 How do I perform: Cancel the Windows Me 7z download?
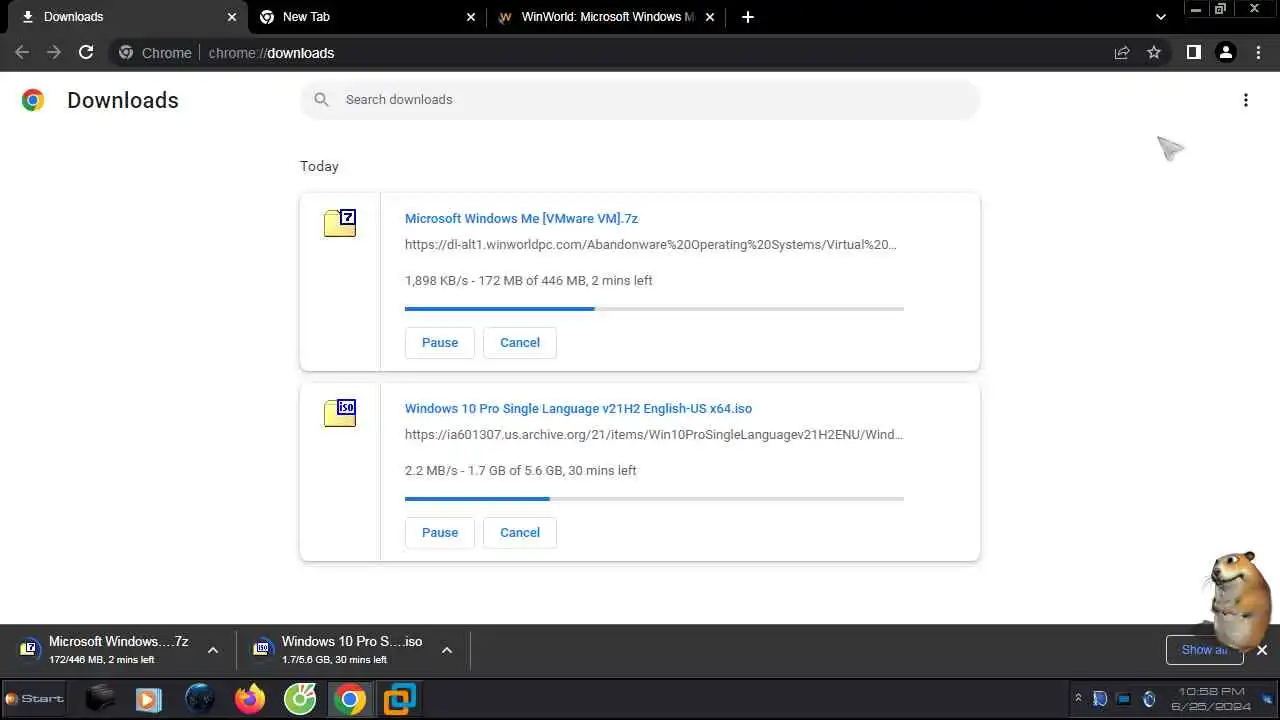[x=520, y=342]
